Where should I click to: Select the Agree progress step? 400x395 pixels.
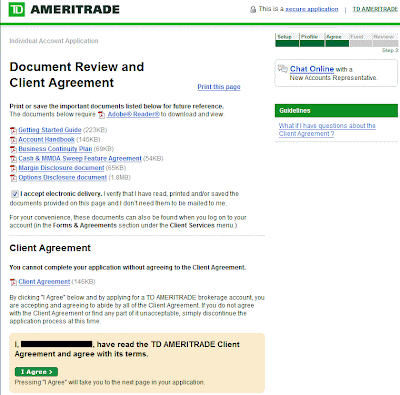click(337, 40)
